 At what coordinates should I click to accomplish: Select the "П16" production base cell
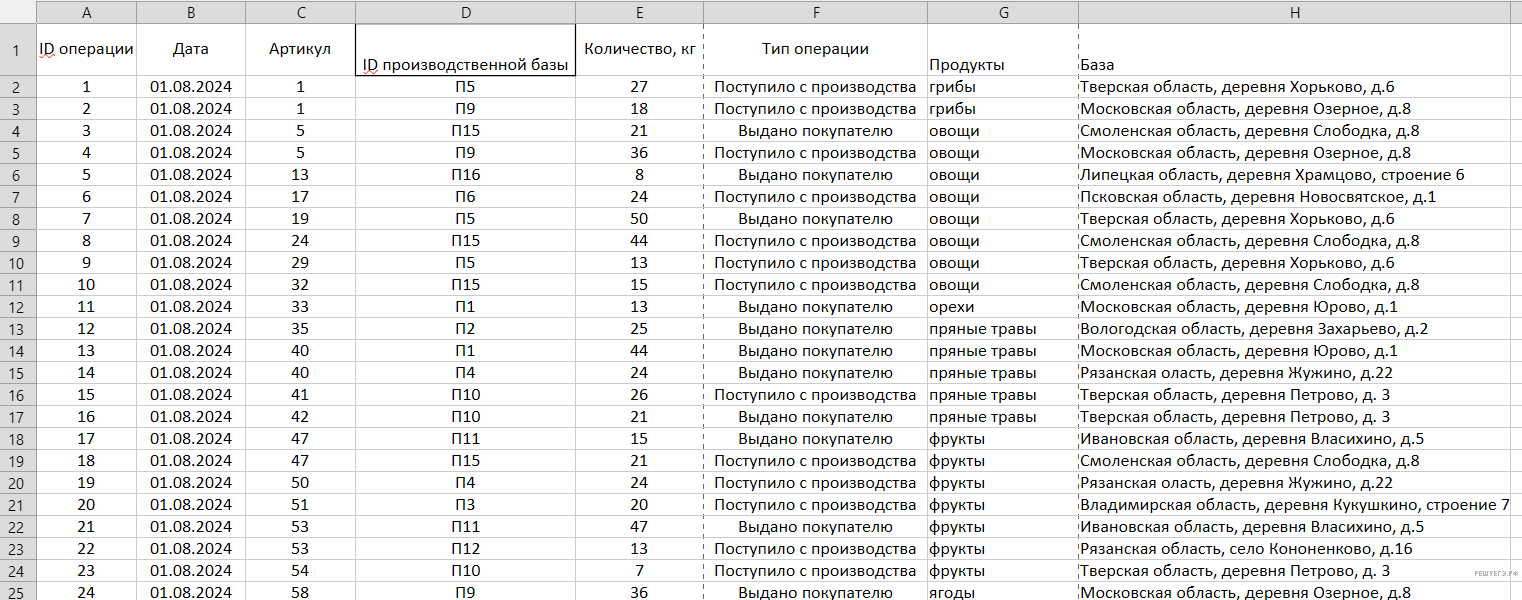[465, 175]
